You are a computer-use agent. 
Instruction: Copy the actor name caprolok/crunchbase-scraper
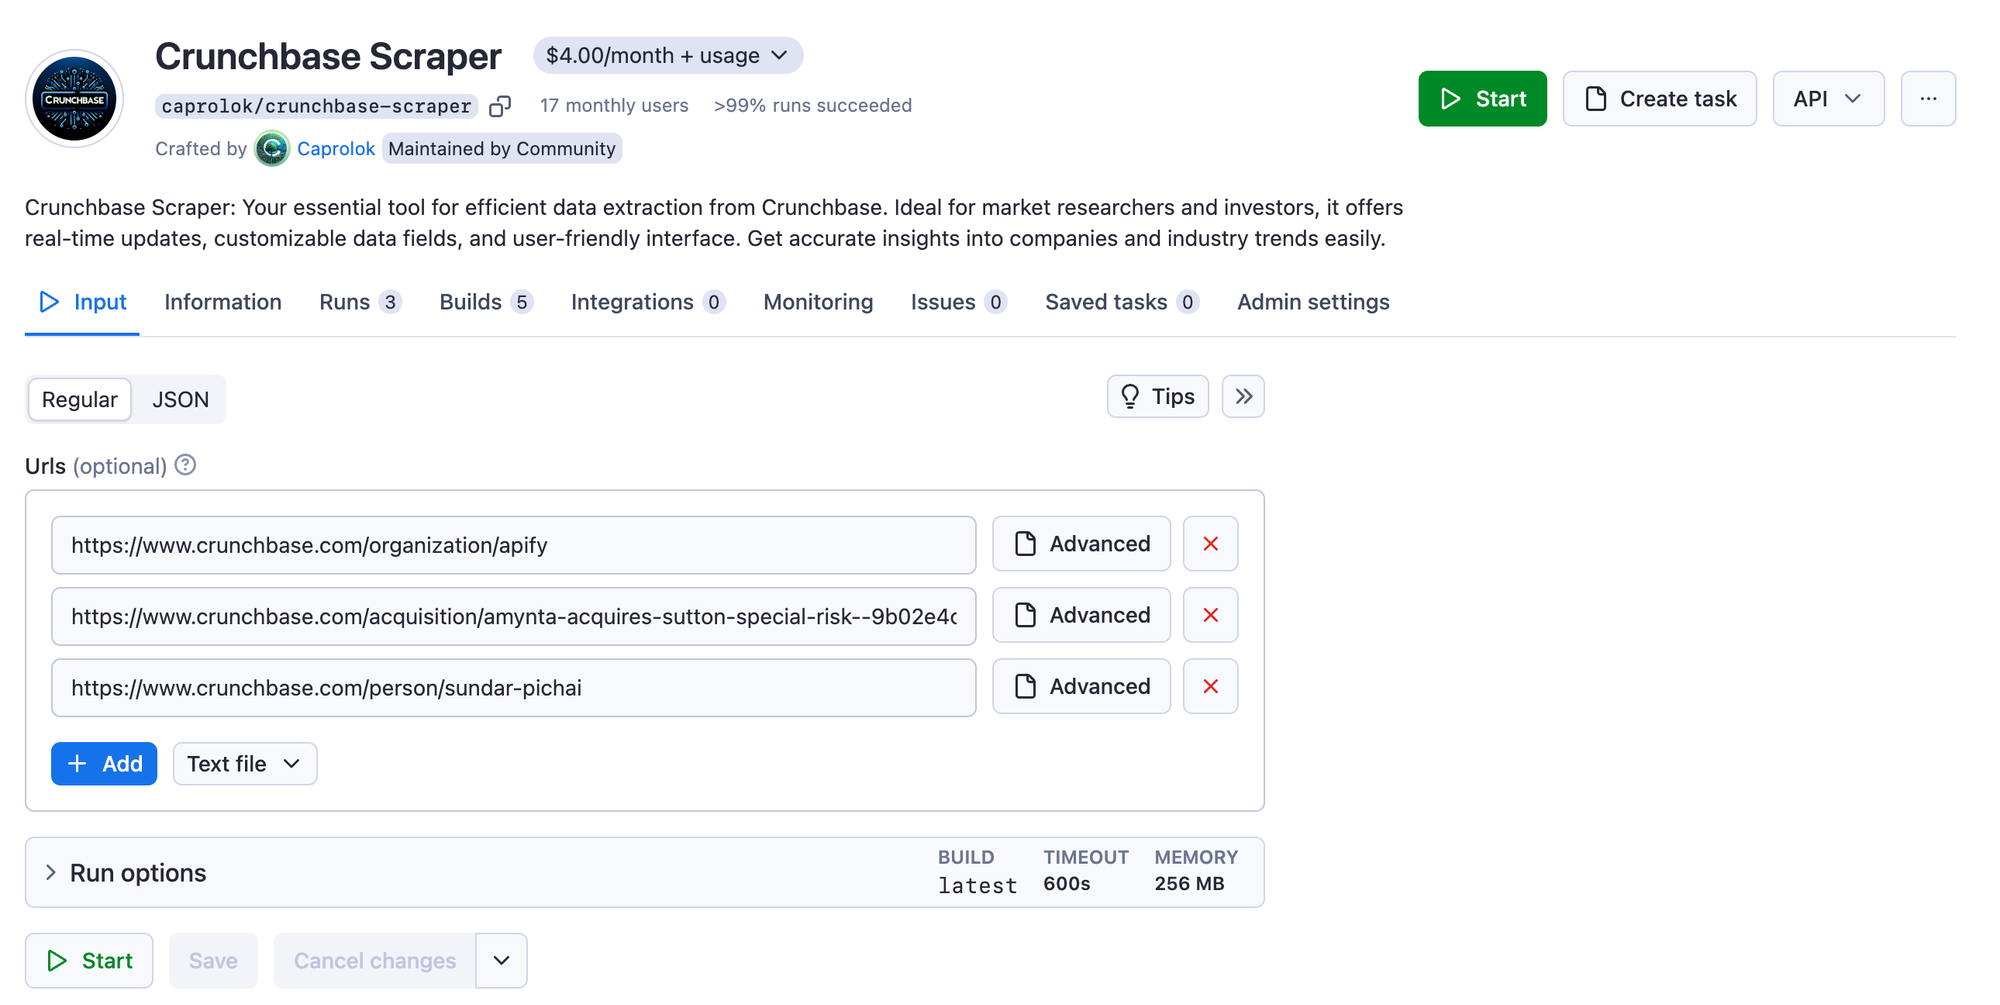coord(500,105)
